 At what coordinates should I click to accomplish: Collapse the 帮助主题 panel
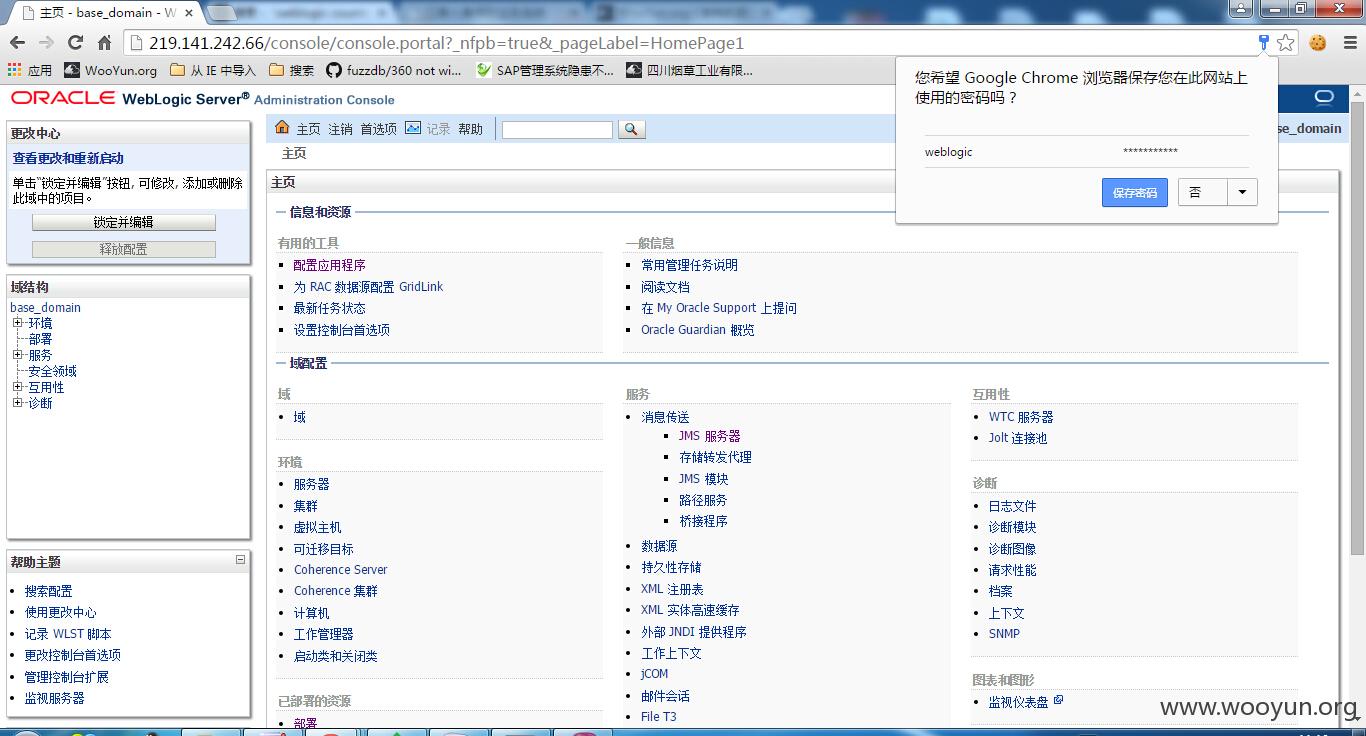pyautogui.click(x=240, y=560)
